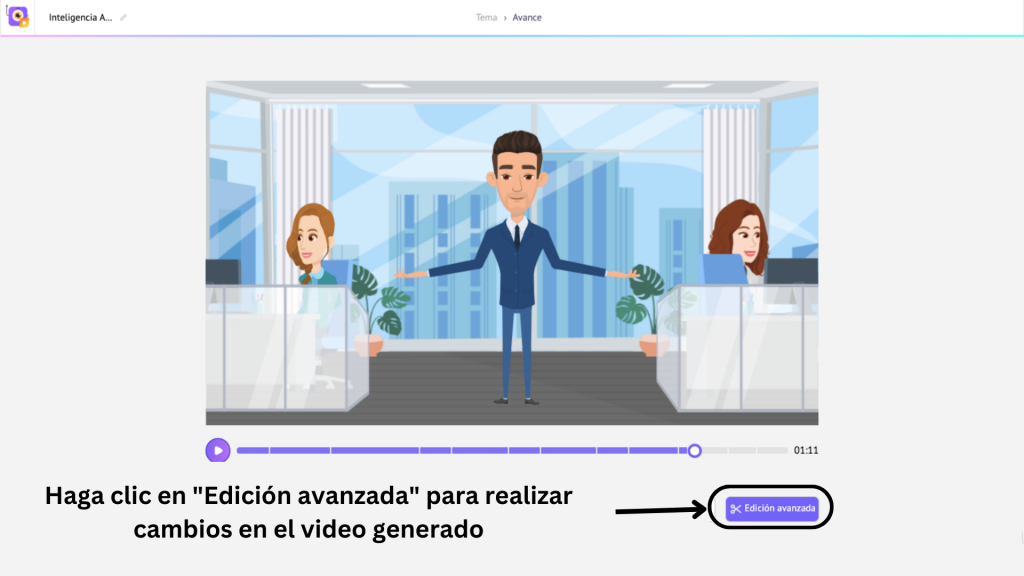
Task: Click the purple app logo icon
Action: [17, 17]
